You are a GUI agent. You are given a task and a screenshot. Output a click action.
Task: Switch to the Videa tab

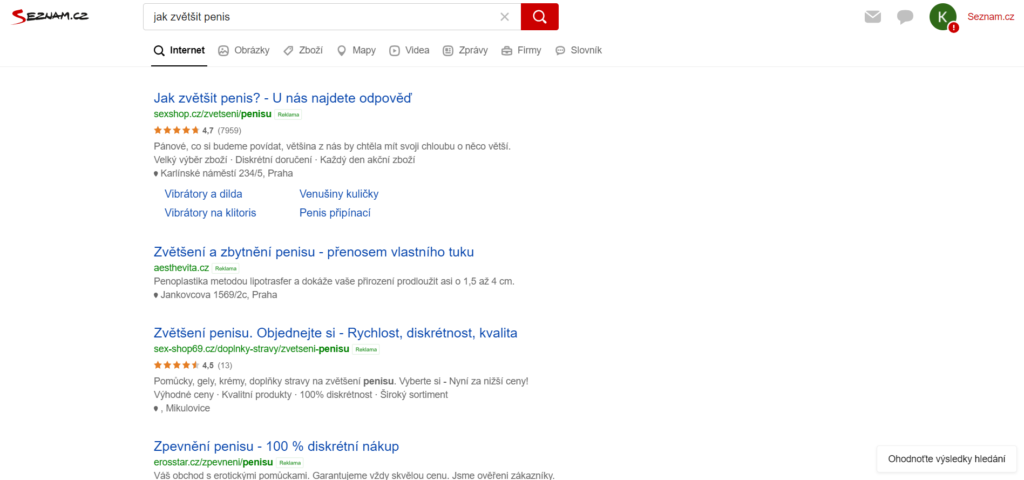click(409, 50)
